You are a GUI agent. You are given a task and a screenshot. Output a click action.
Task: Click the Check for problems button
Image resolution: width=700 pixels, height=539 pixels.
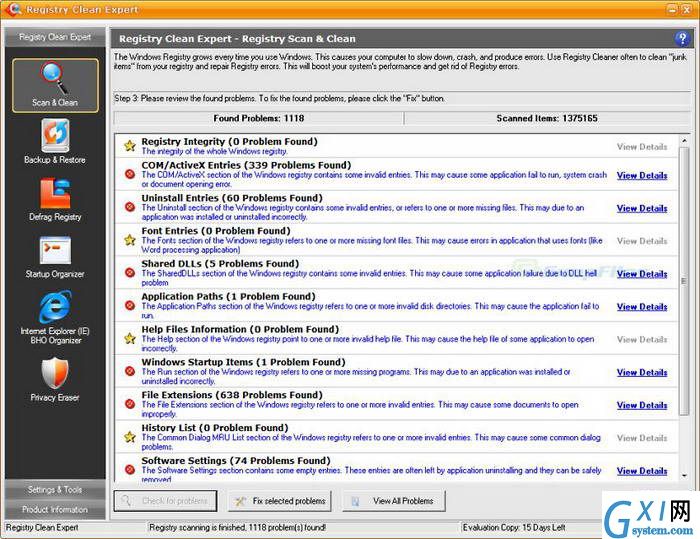165,501
